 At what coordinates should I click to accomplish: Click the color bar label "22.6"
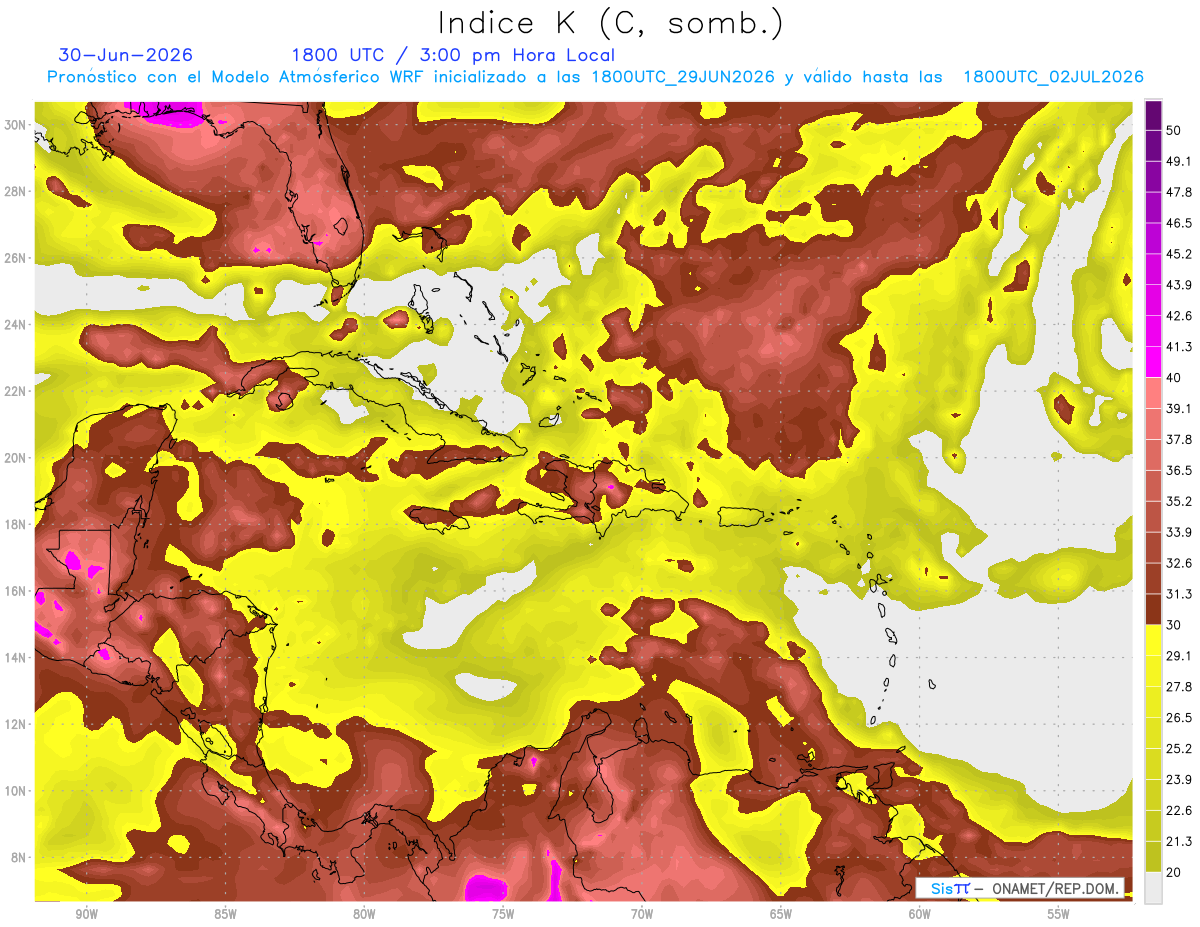tap(1179, 811)
